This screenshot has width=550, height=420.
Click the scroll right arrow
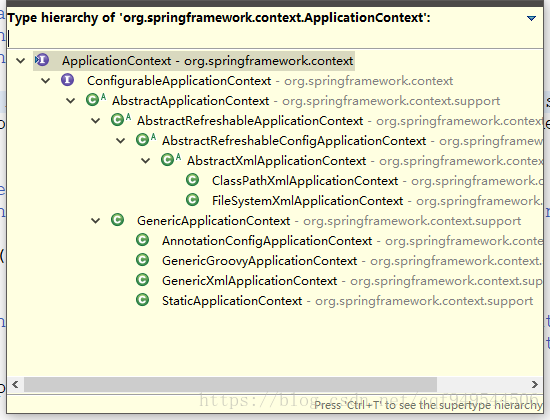(x=535, y=384)
